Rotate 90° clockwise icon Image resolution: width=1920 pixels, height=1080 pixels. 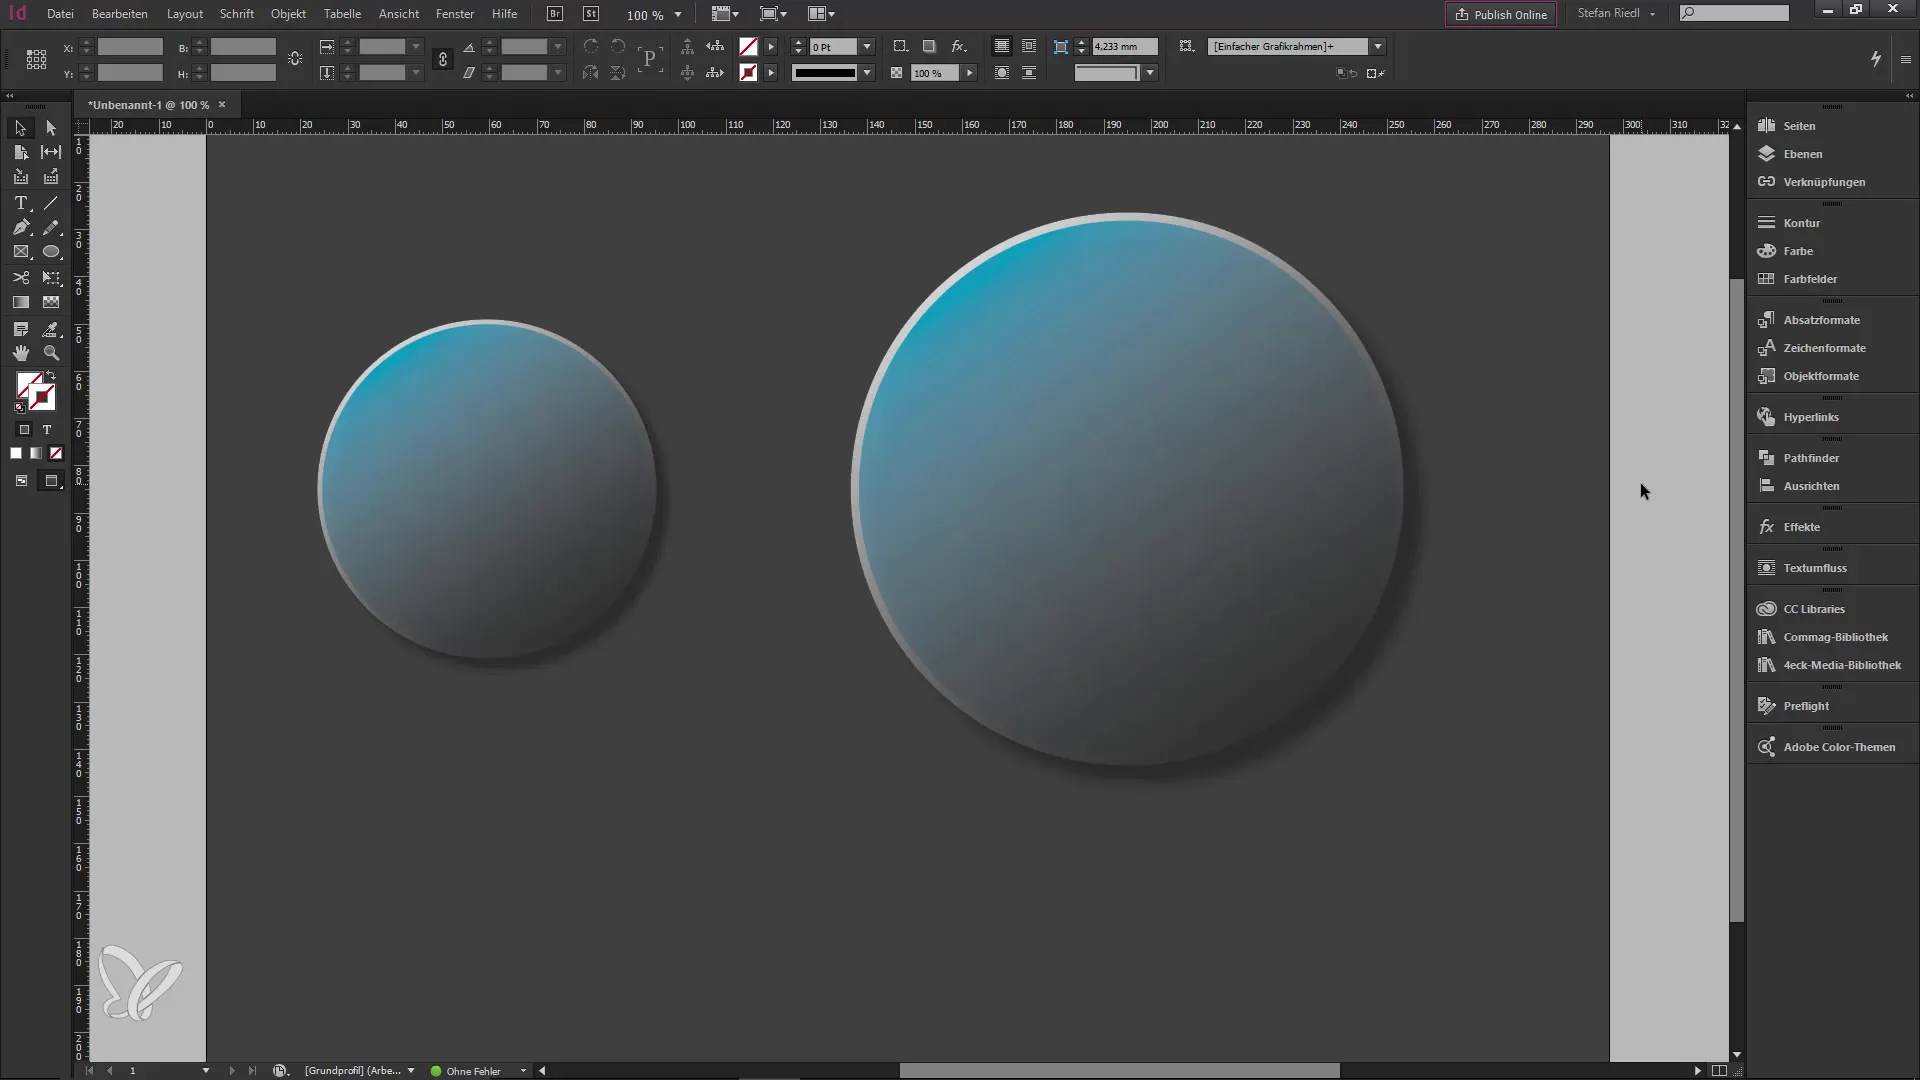(x=591, y=46)
